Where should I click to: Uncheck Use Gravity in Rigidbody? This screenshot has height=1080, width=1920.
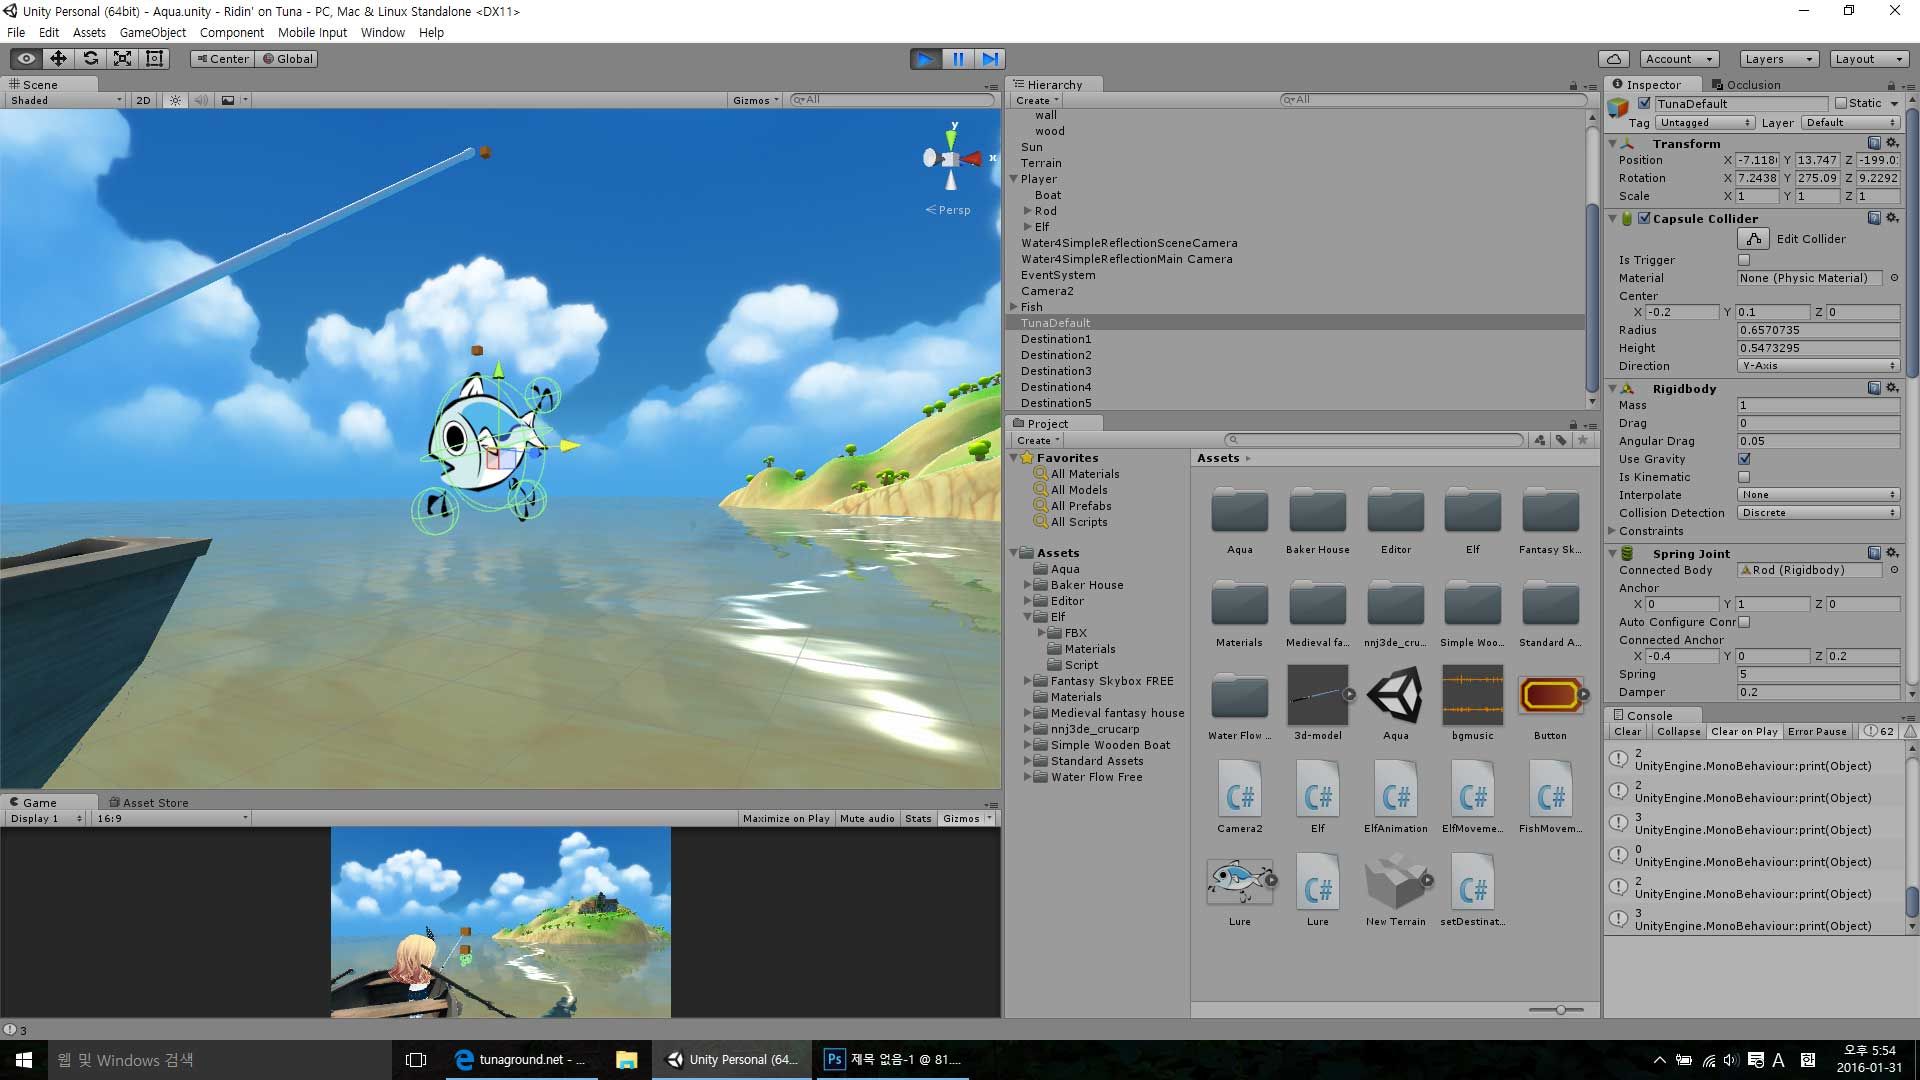pyautogui.click(x=1744, y=459)
